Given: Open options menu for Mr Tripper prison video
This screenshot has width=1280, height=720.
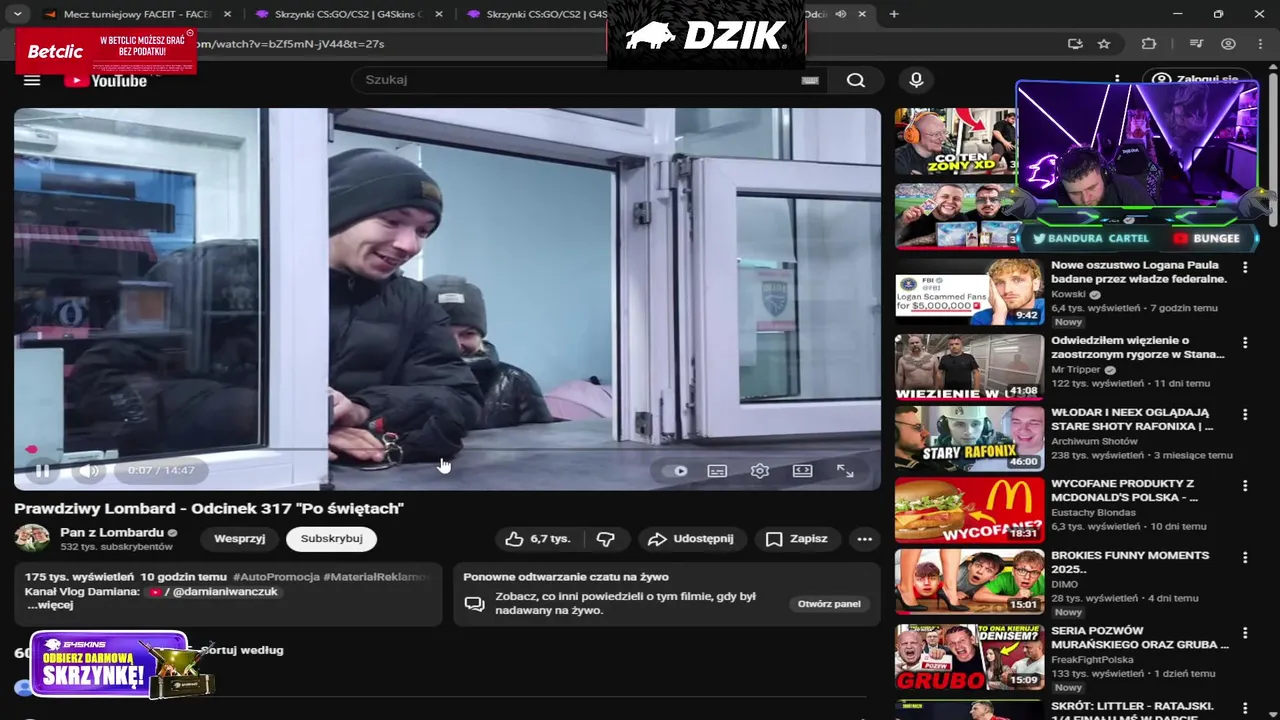Looking at the screenshot, I should [x=1245, y=343].
